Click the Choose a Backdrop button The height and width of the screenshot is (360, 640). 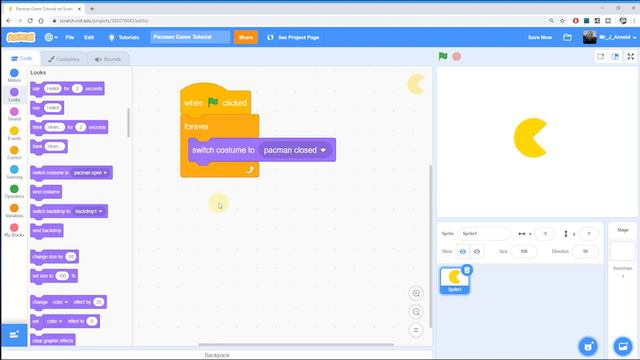(x=623, y=347)
